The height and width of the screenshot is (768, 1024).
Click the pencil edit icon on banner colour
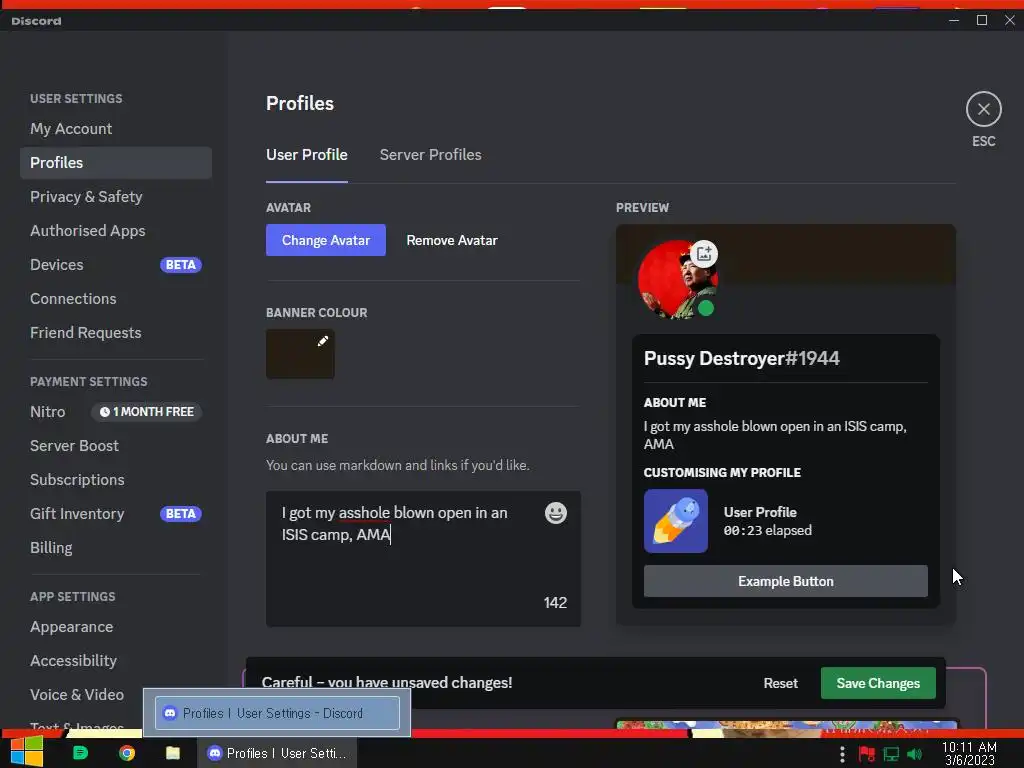(x=323, y=341)
